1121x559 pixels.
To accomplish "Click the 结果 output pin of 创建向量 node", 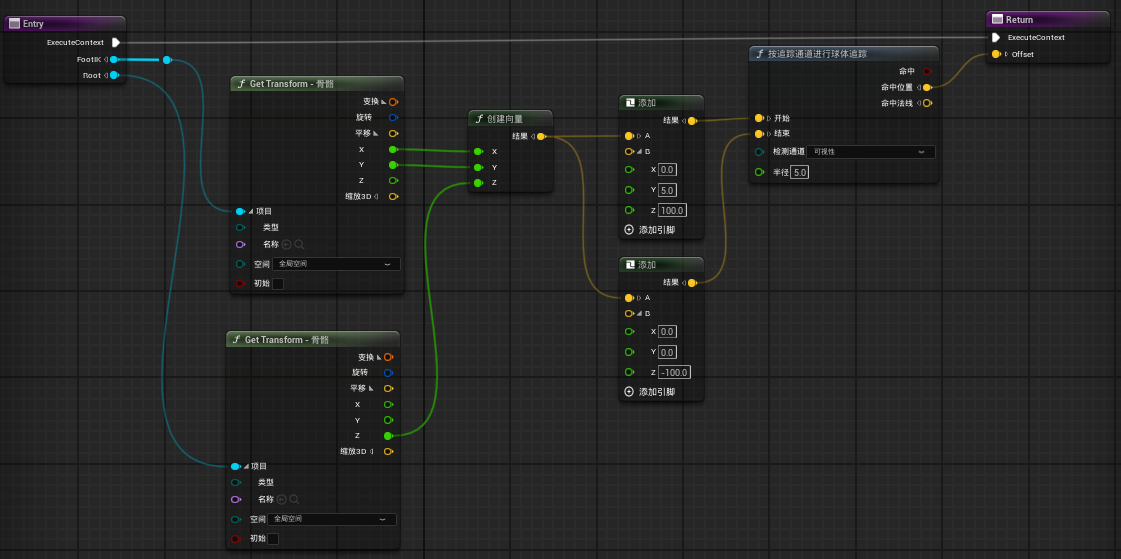I will point(541,136).
